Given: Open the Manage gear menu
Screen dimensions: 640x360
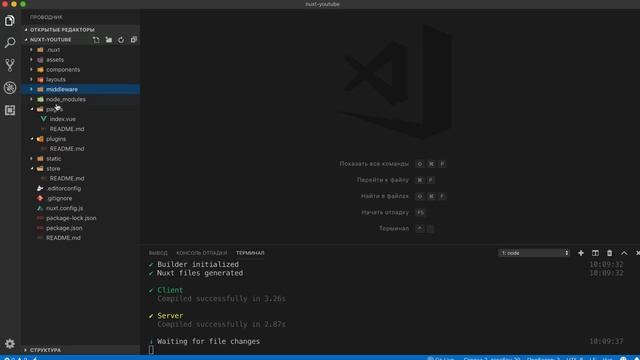Looking at the screenshot, I should (10, 344).
